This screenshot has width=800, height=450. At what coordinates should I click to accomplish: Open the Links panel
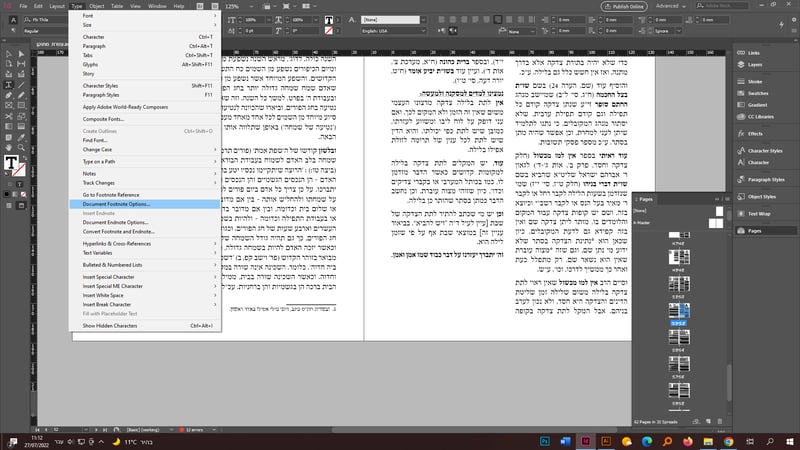click(x=753, y=52)
